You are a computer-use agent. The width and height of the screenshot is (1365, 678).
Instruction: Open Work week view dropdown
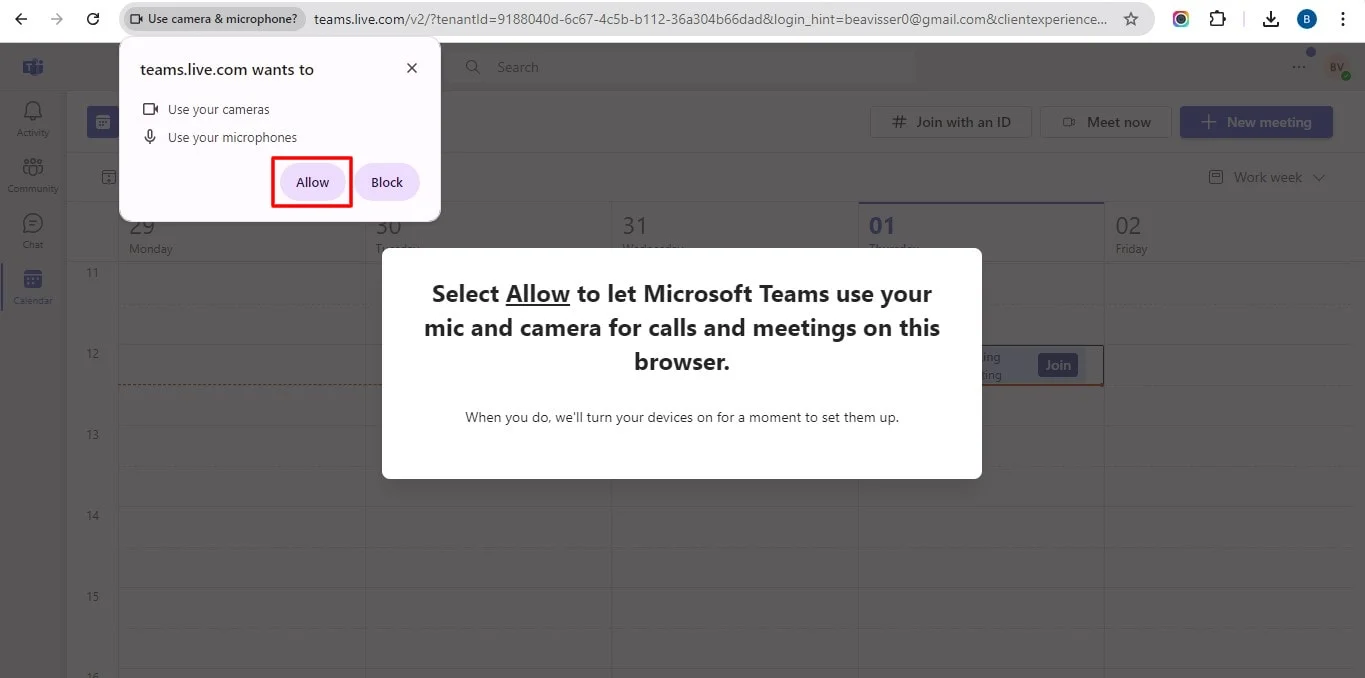1267,177
